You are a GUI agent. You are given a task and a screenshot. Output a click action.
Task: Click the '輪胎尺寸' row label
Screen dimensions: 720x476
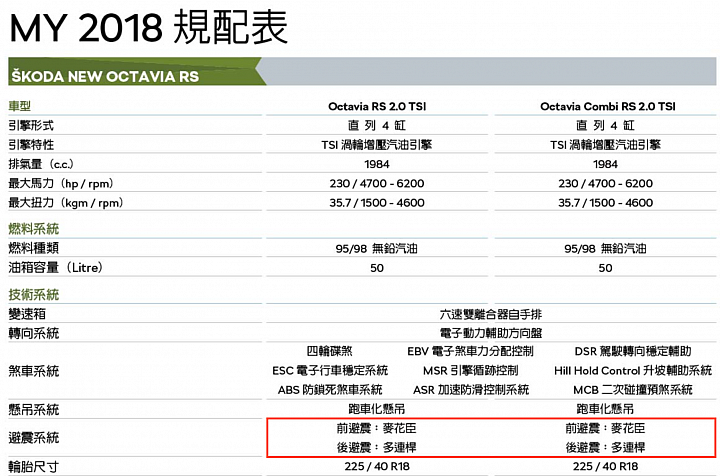(34, 466)
